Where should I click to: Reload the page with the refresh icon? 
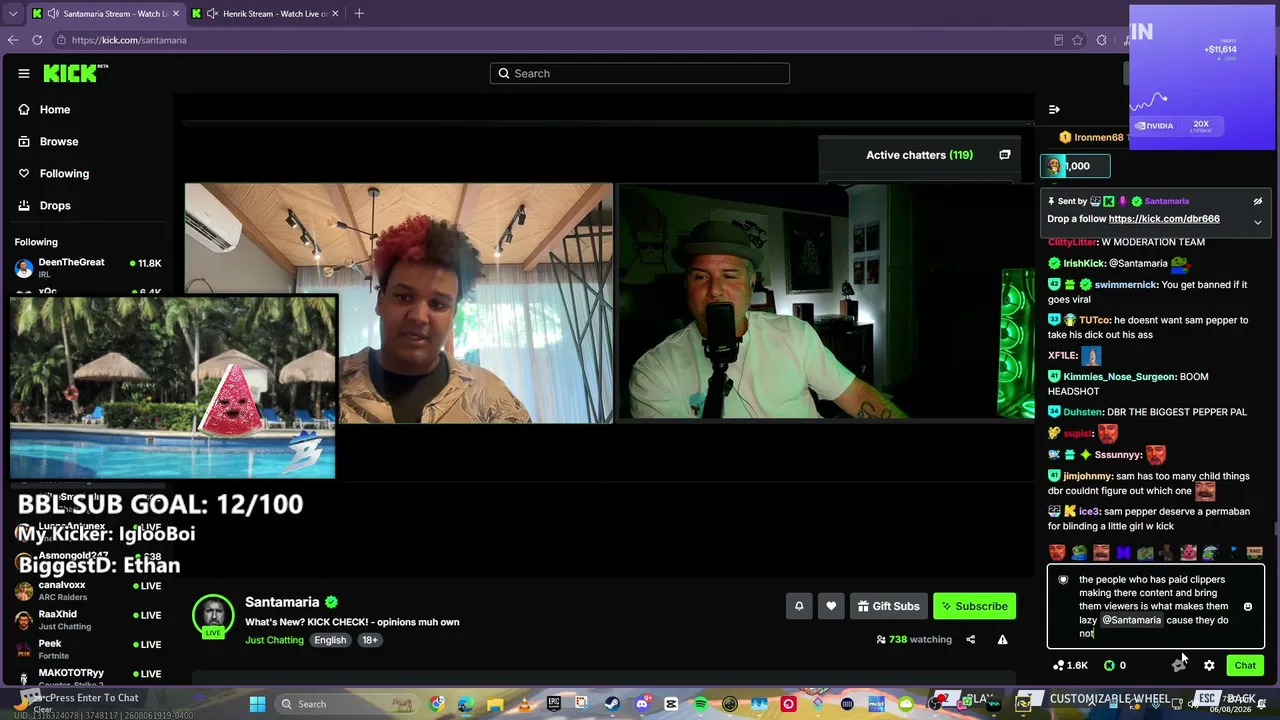[x=37, y=40]
